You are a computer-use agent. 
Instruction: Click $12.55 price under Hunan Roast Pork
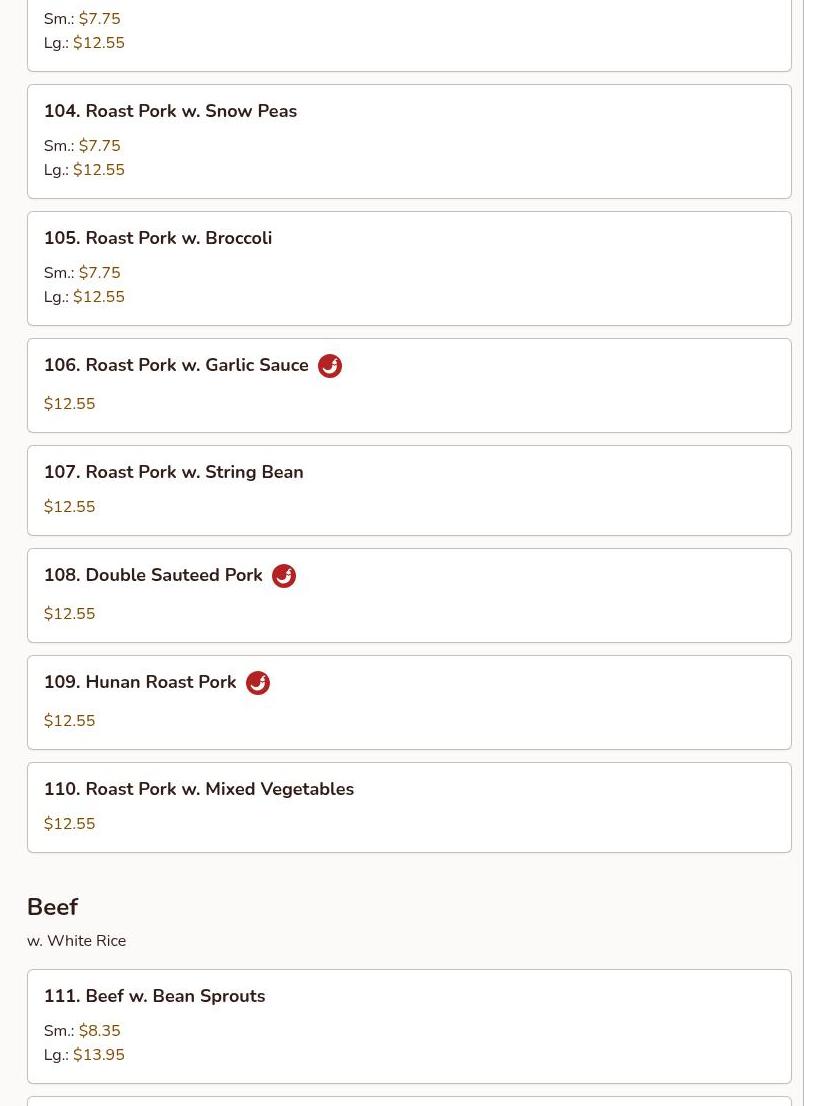(x=70, y=721)
